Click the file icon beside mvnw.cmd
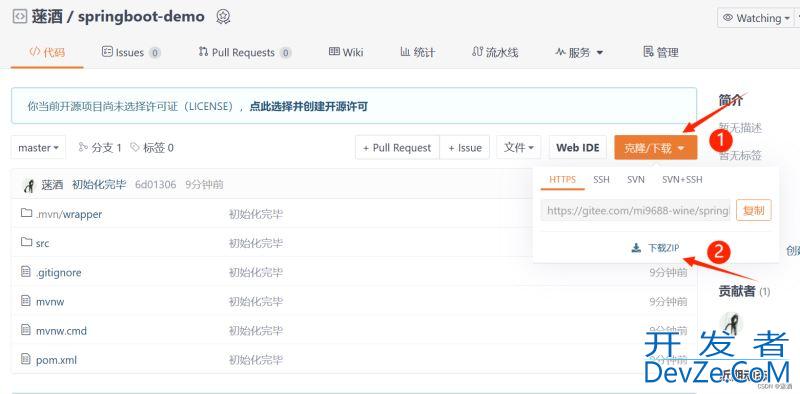This screenshot has width=800, height=394. 26,330
